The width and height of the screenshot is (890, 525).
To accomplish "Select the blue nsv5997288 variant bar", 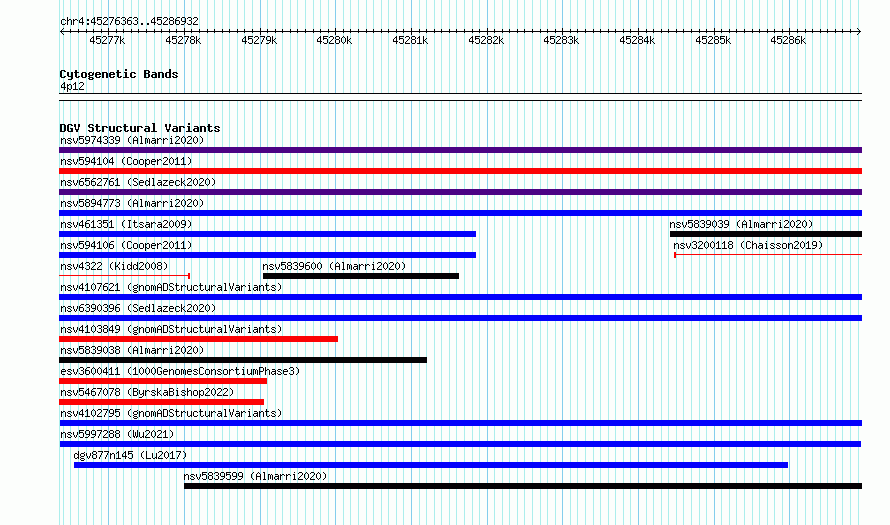I will [460, 444].
